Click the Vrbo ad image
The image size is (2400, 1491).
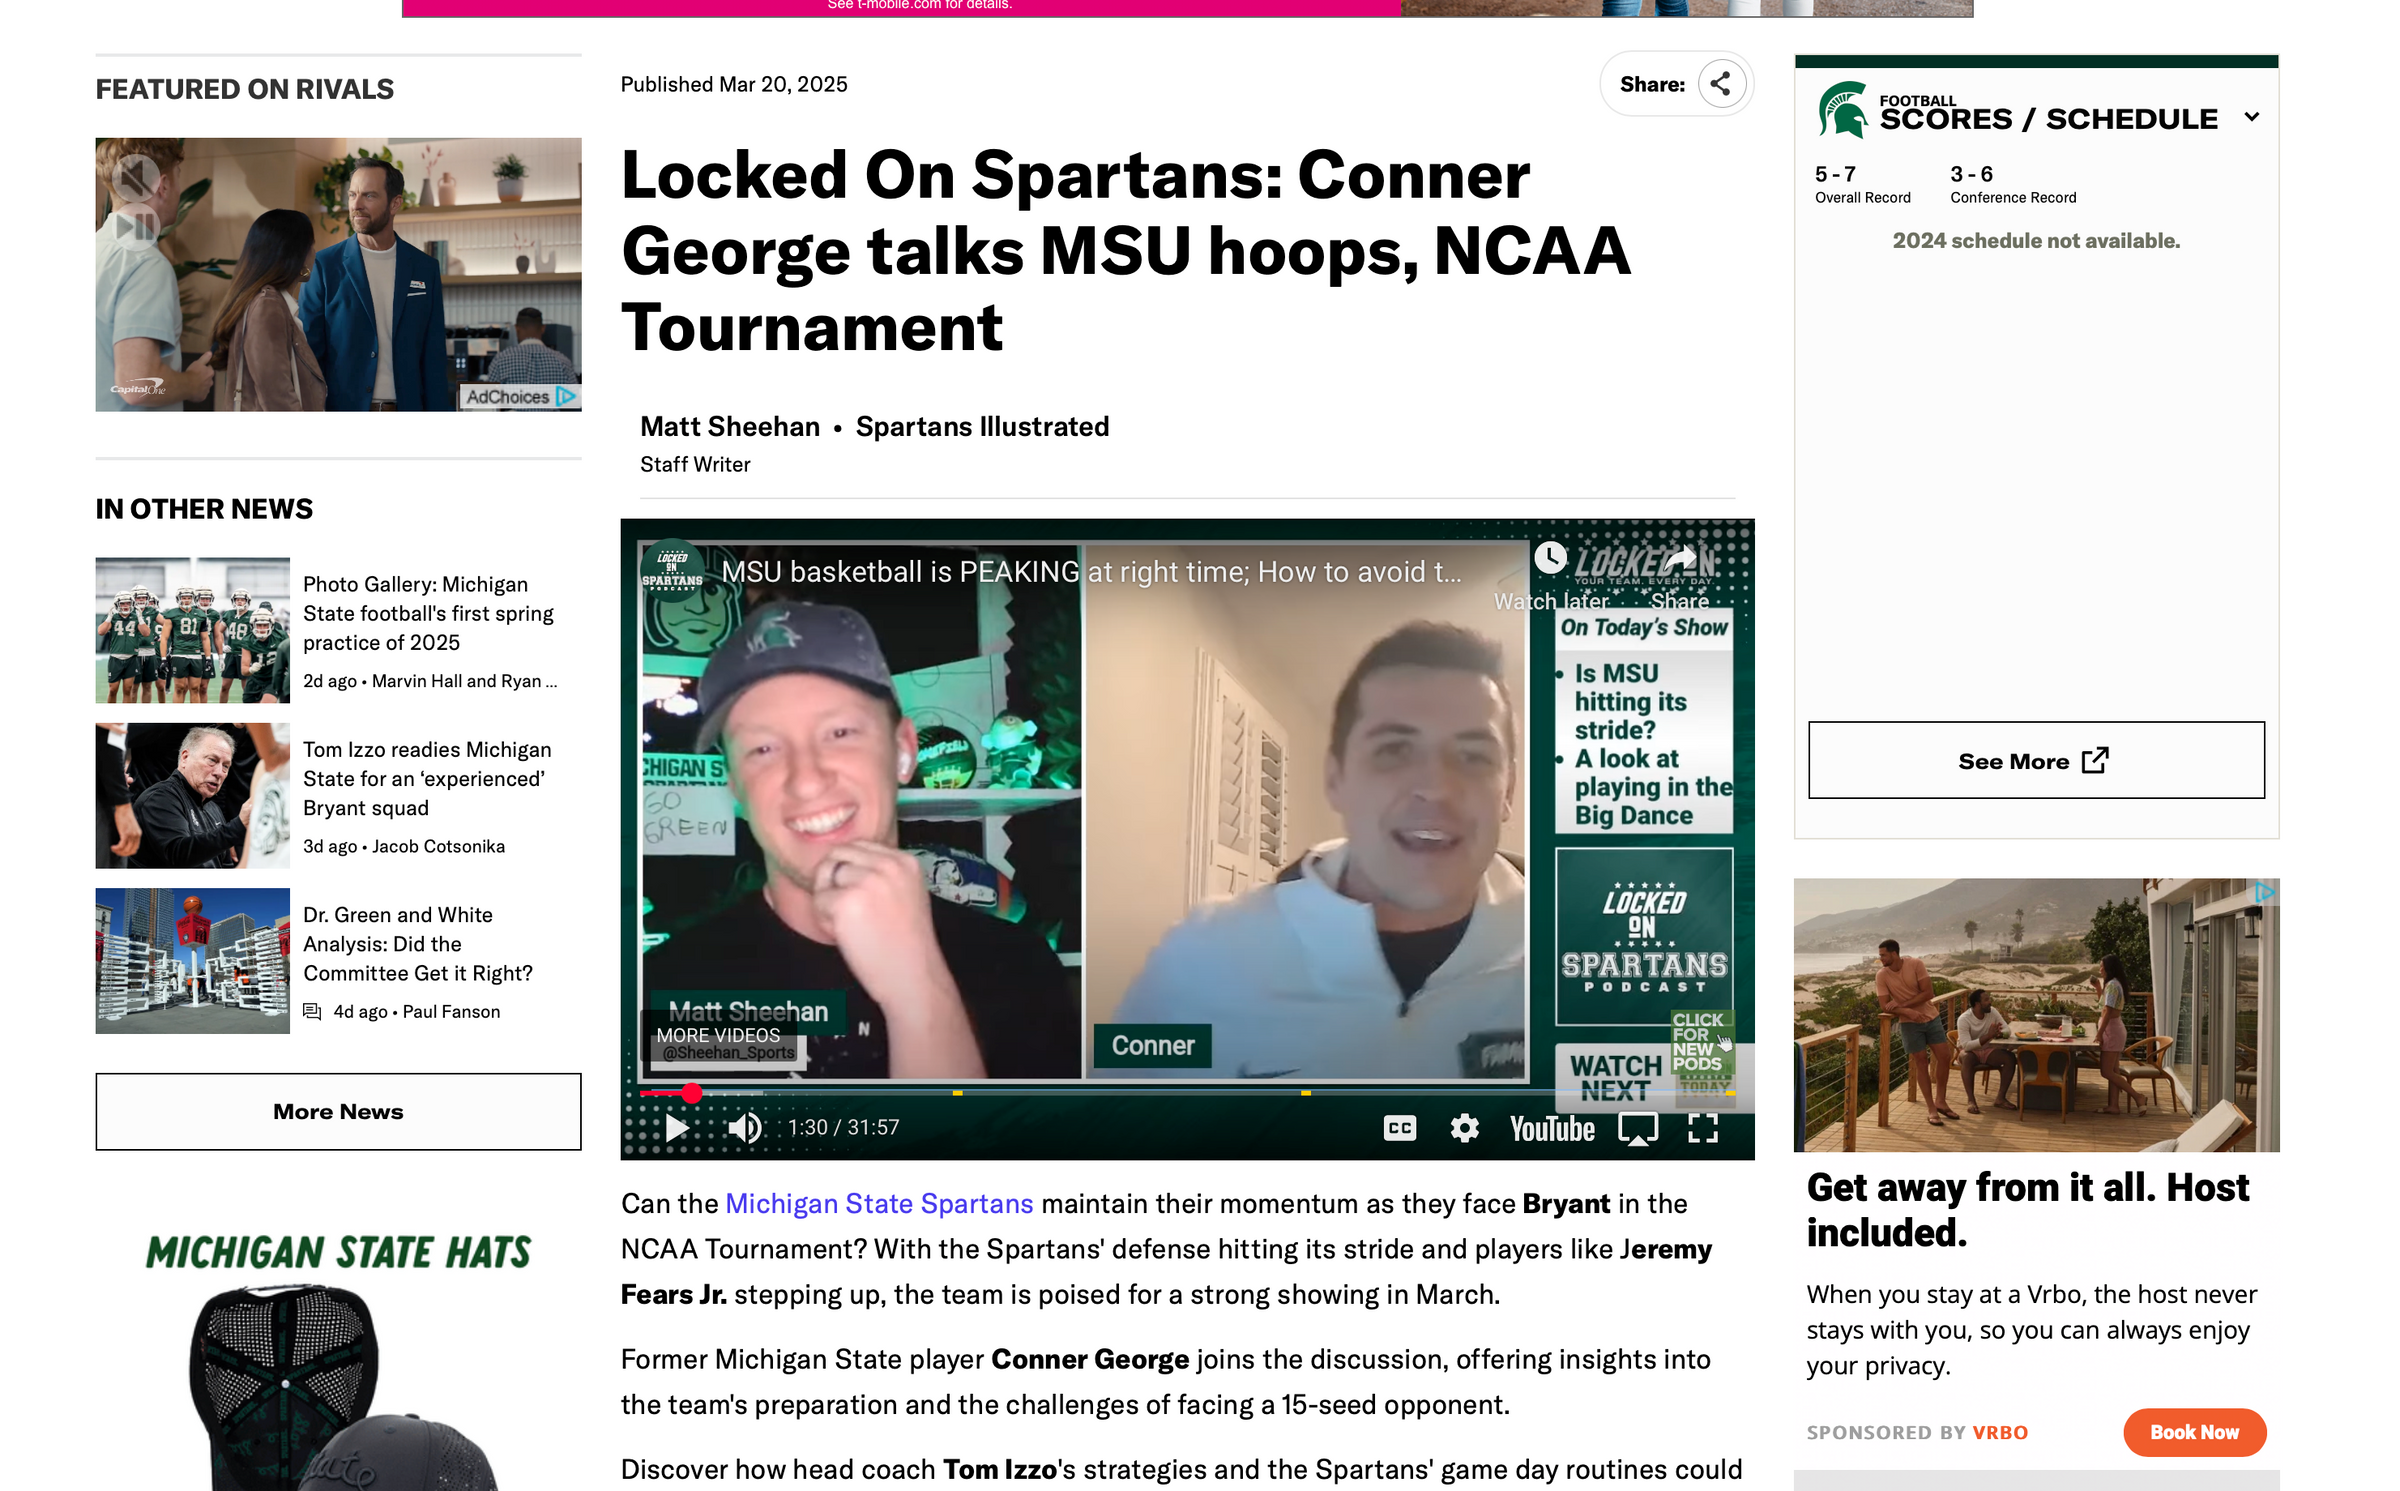(2036, 1015)
